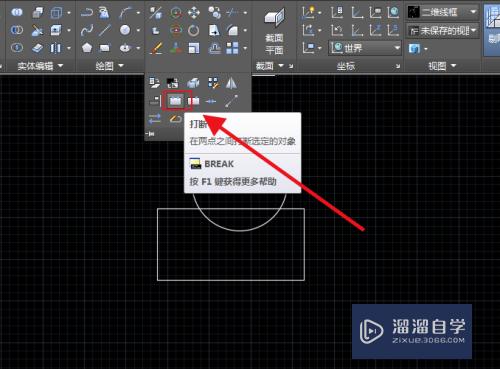Pin the expanded Modify panel open

(x=150, y=134)
